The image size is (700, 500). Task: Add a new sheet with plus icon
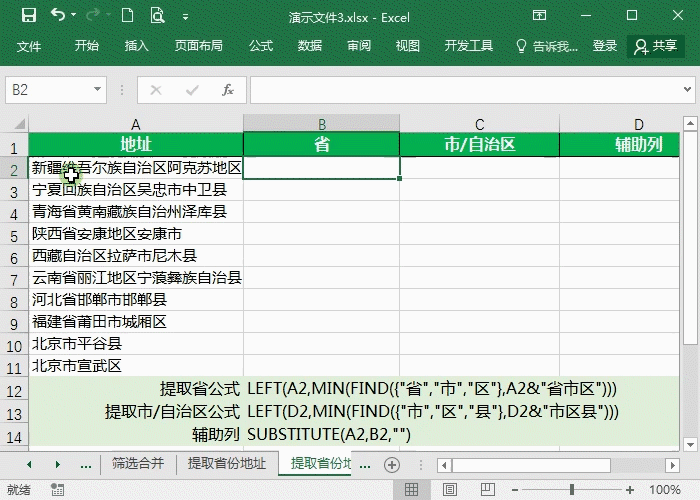(392, 465)
